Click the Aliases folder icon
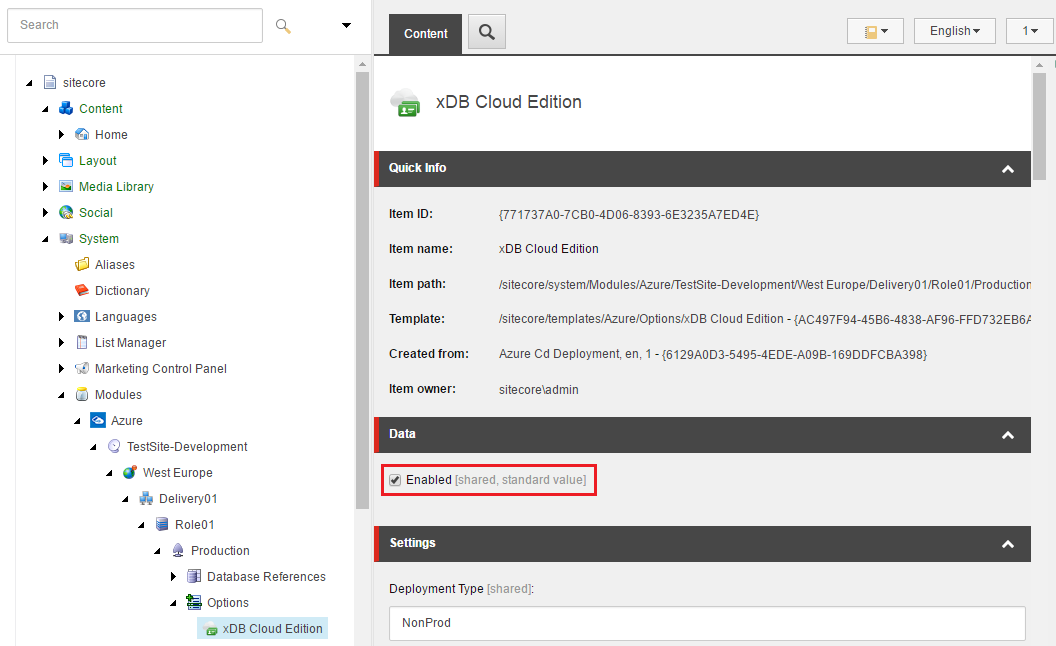Viewport: 1056px width, 646px height. click(82, 264)
